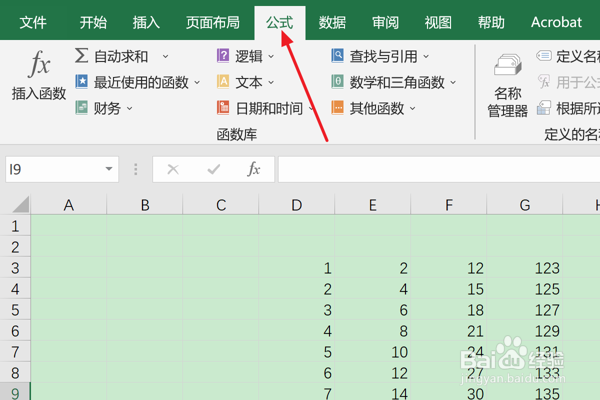The image size is (600, 400).
Task: Click the 名称管理器 text label
Action: click(x=507, y=102)
